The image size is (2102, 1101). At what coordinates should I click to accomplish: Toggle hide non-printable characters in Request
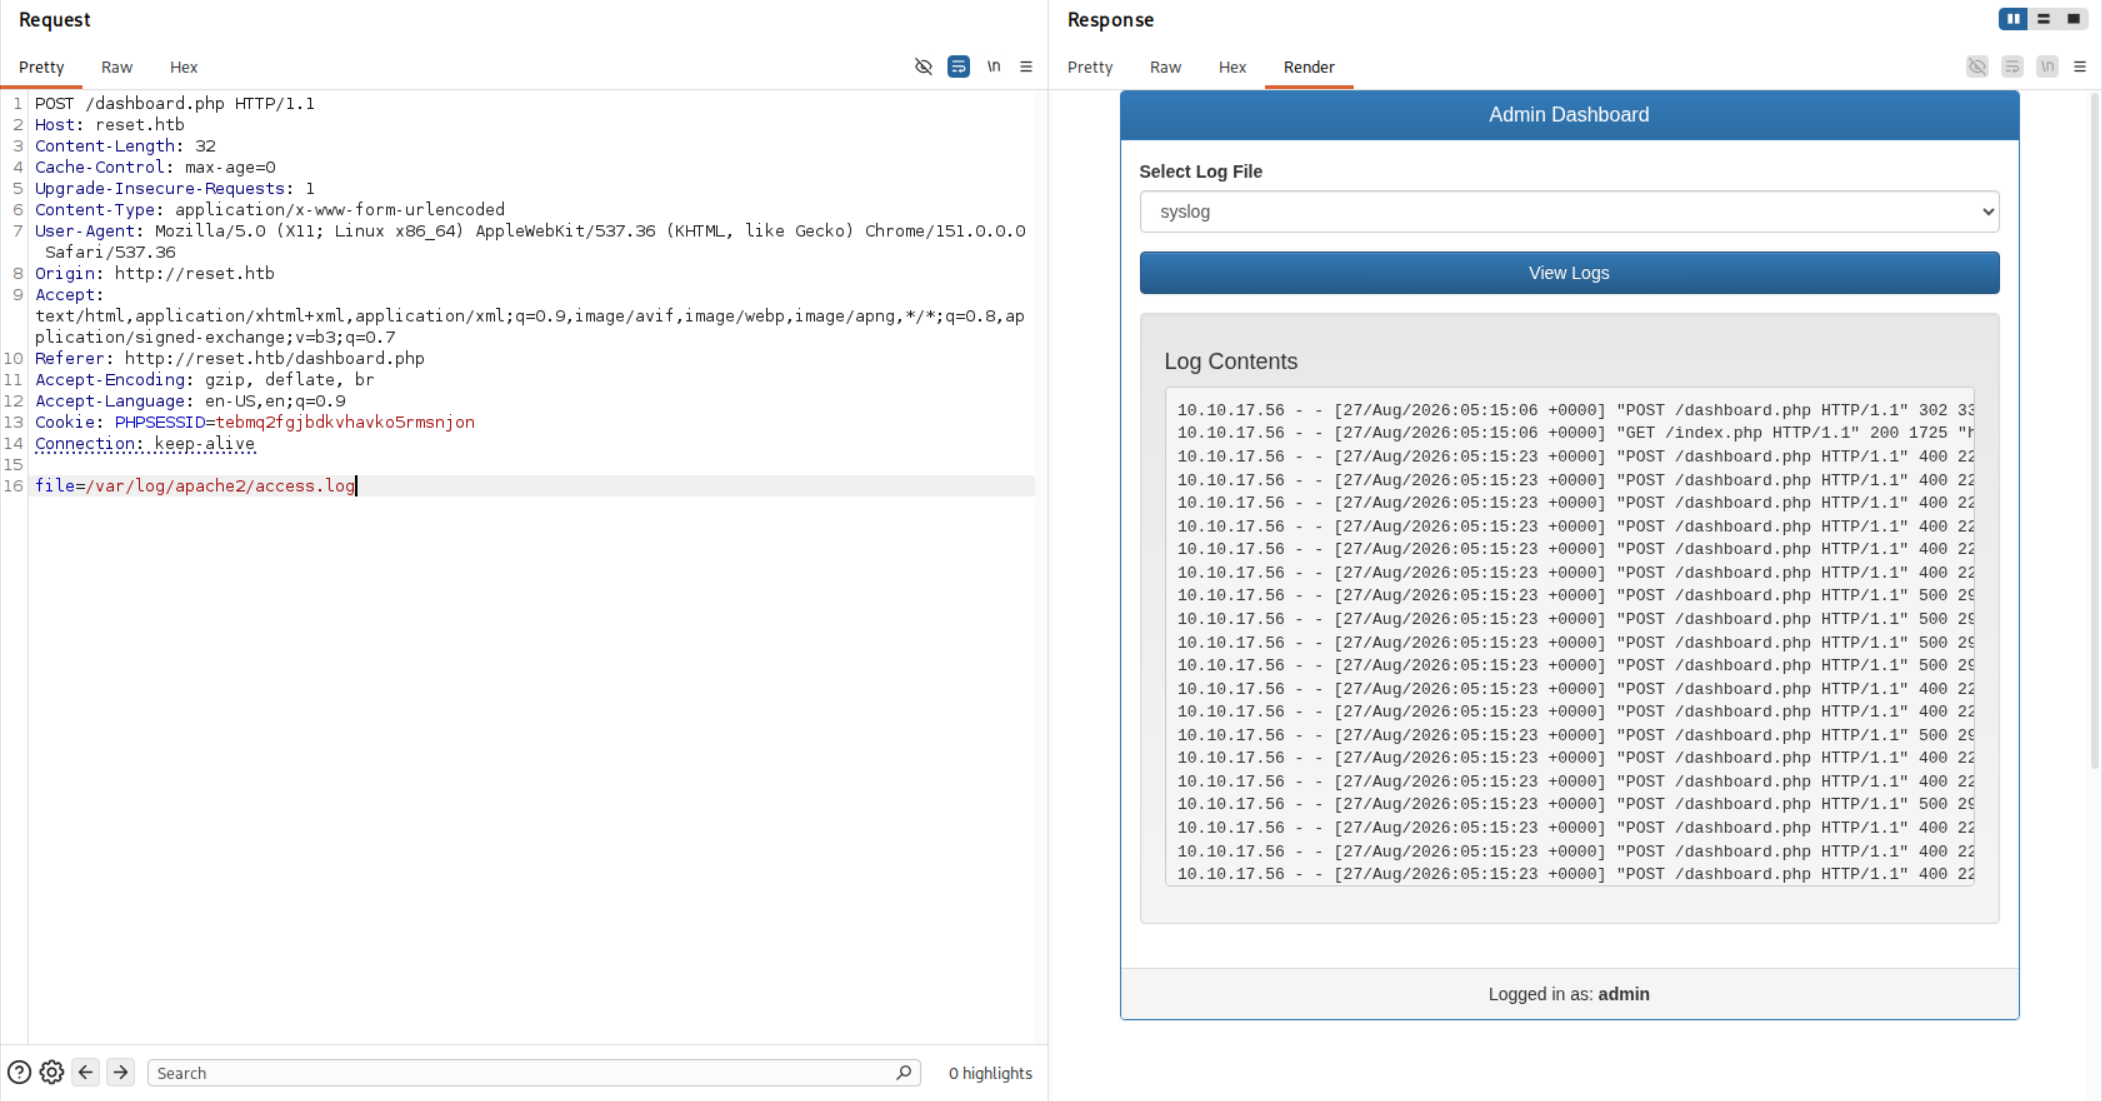click(x=923, y=67)
